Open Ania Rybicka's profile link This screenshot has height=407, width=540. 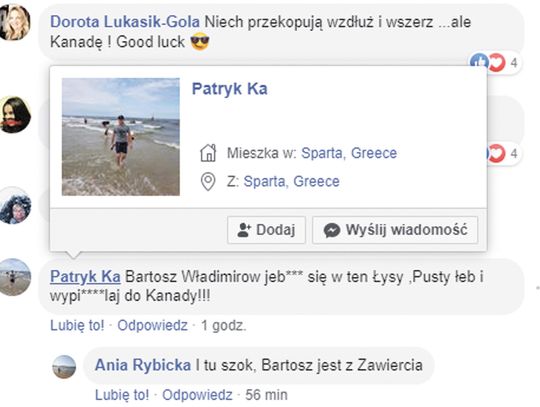click(x=143, y=365)
